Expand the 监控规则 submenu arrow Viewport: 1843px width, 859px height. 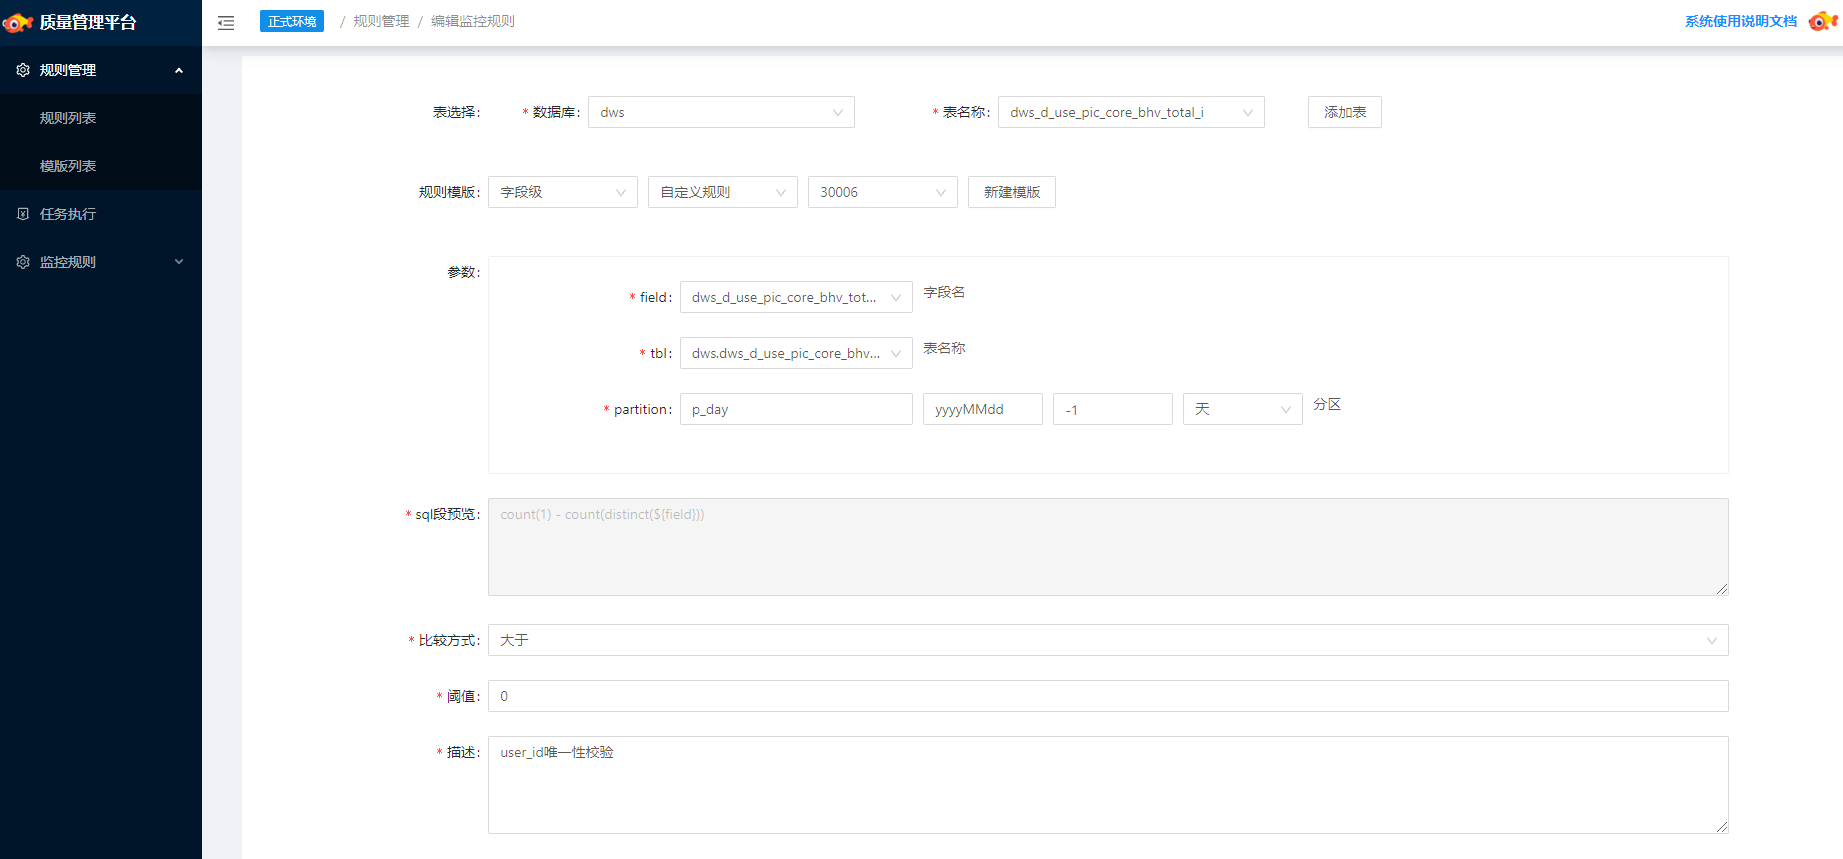point(179,262)
